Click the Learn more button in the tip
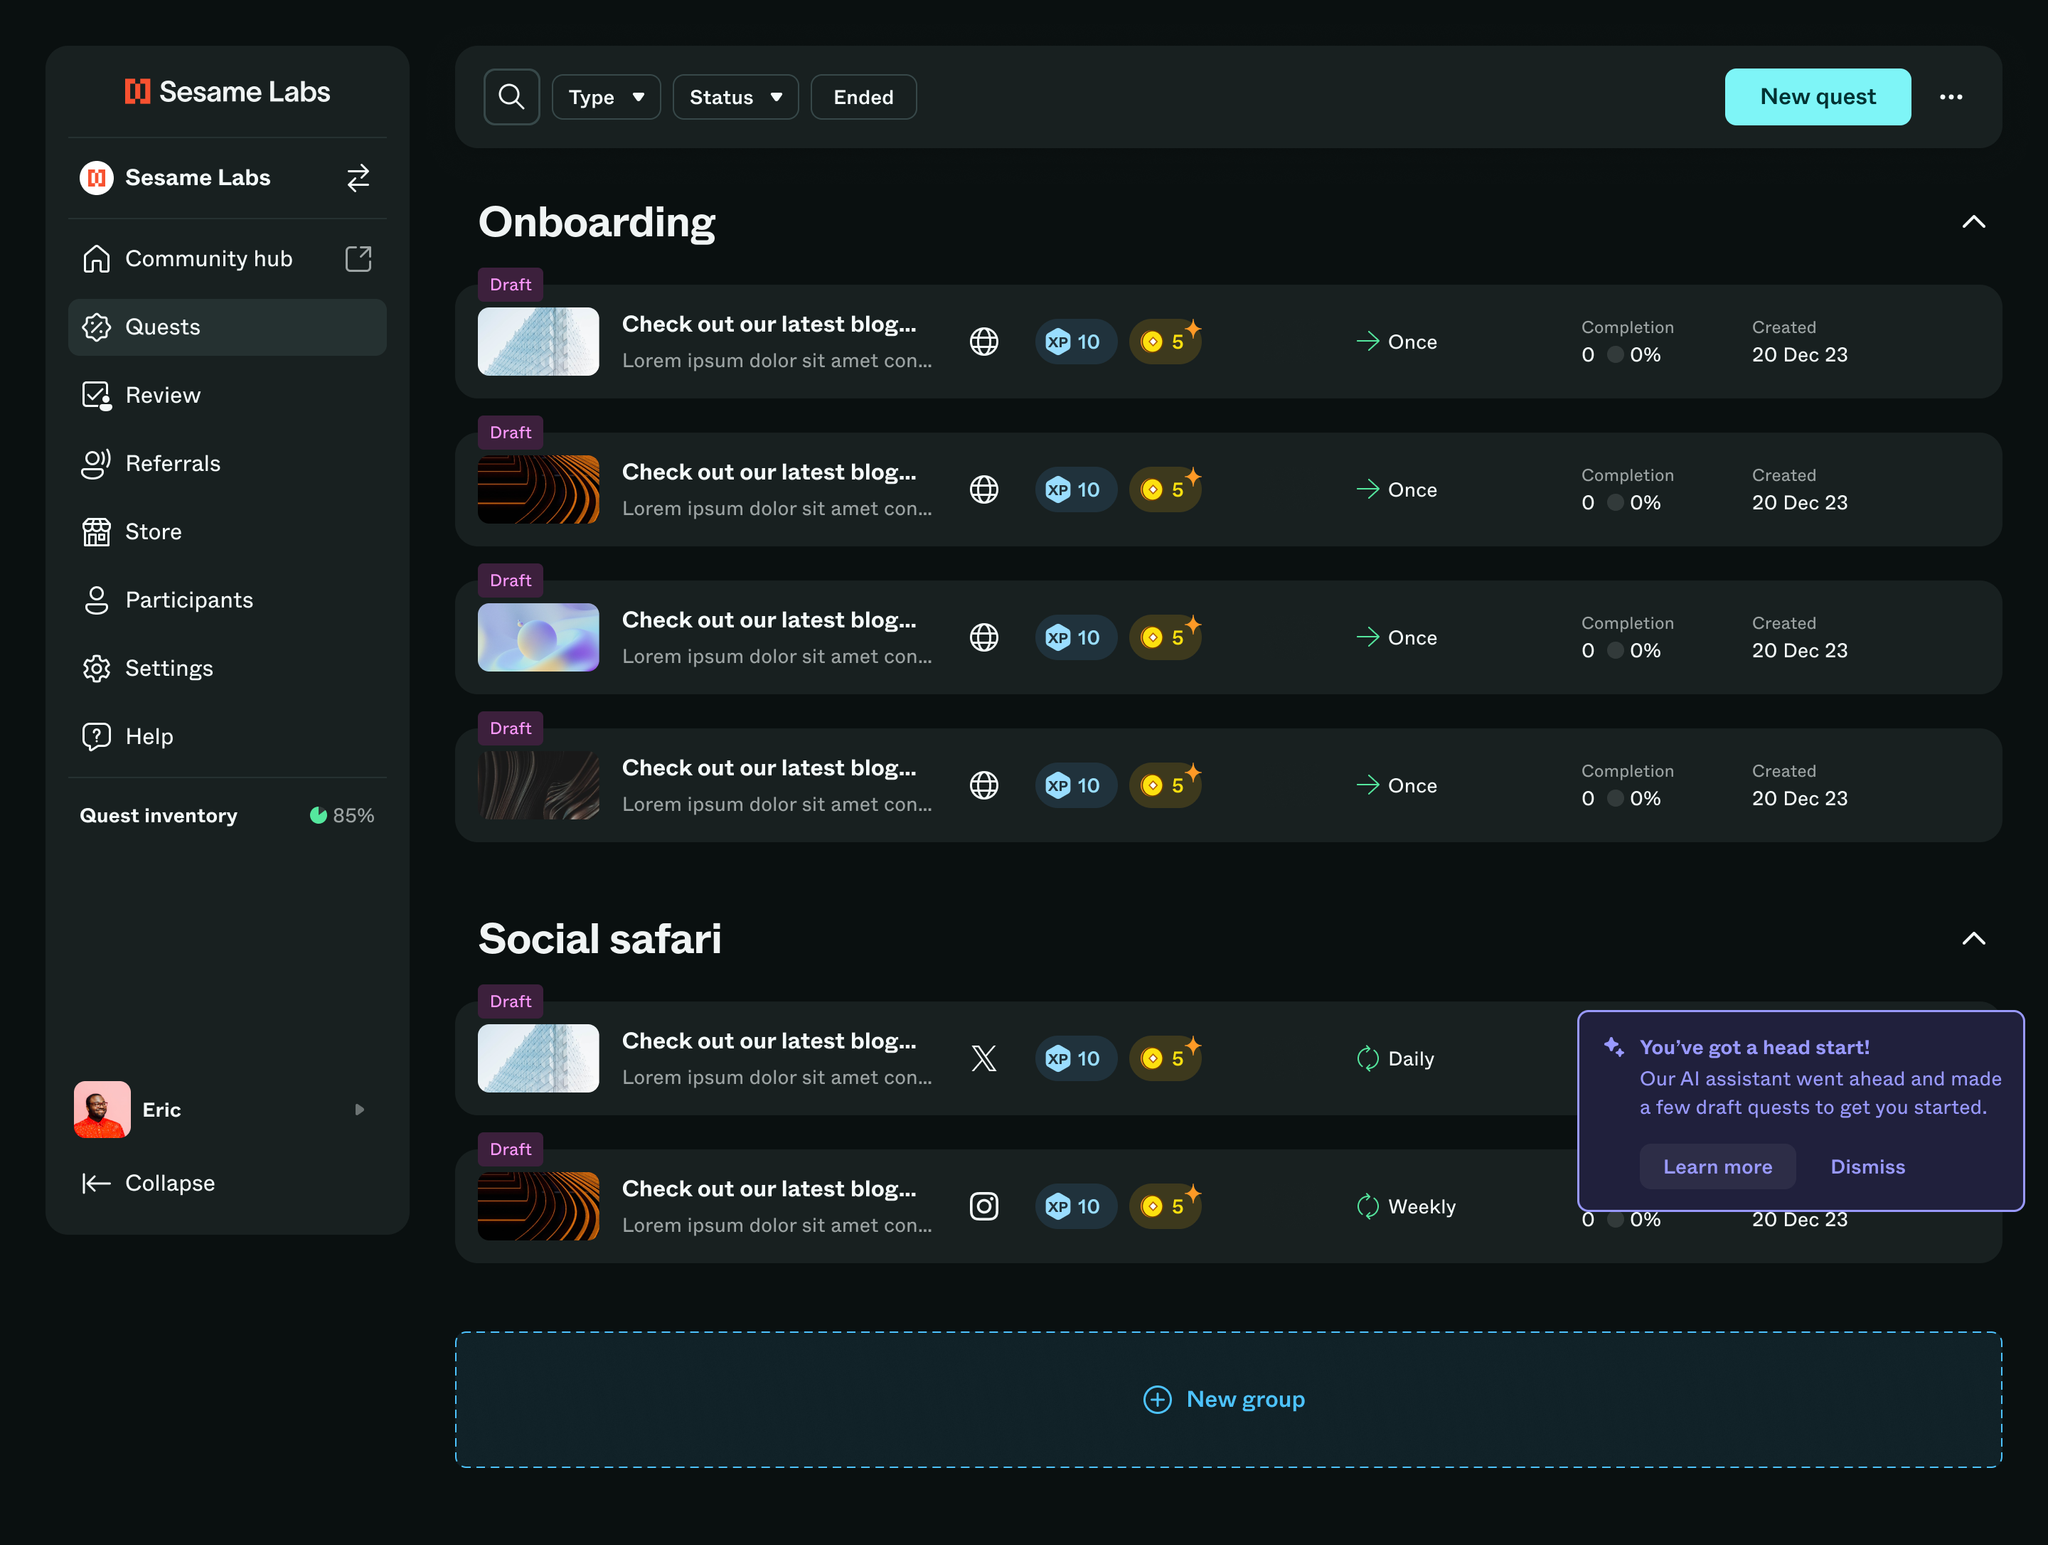Image resolution: width=2048 pixels, height=1545 pixels. pos(1717,1167)
